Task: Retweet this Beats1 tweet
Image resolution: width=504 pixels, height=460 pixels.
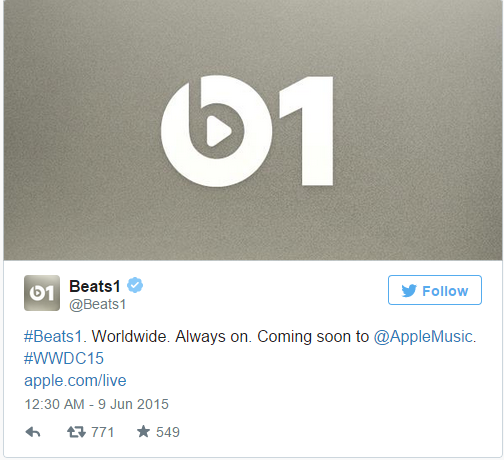Action: tap(76, 432)
